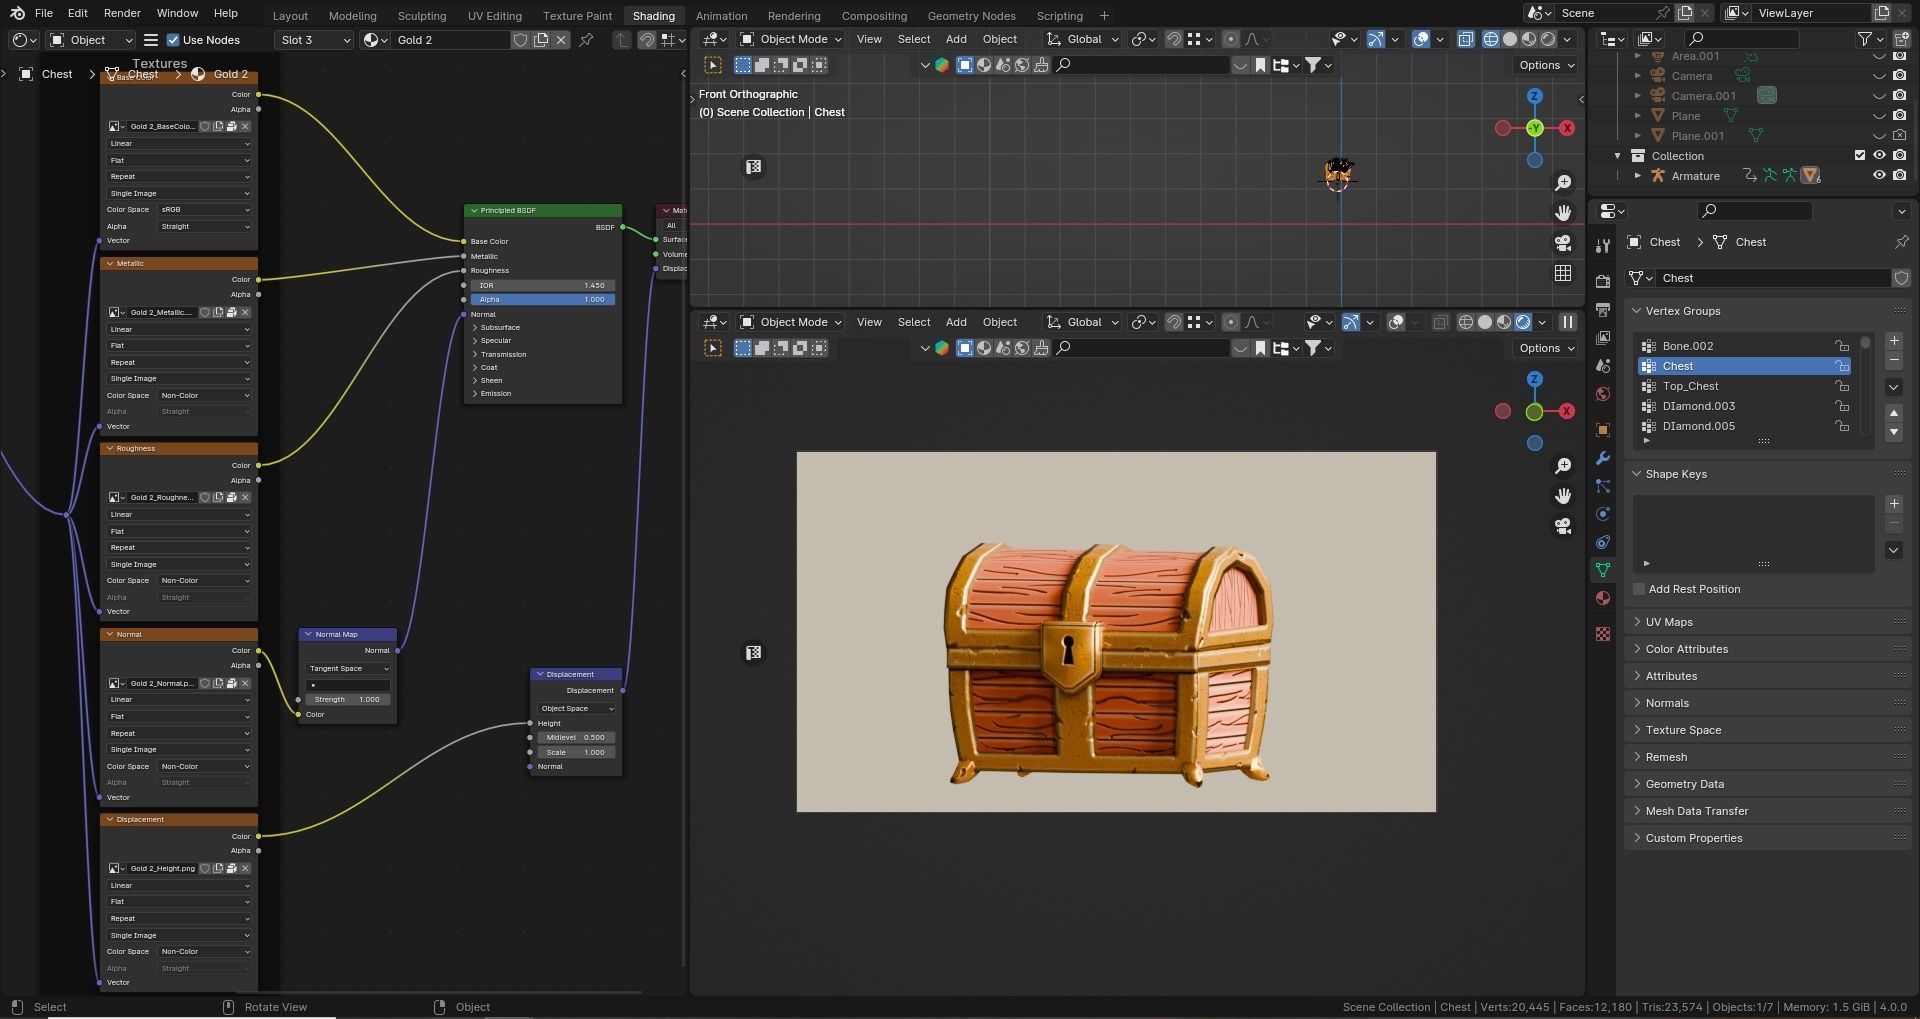Select the DIamond.005 vertex group
The width and height of the screenshot is (1920, 1019).
tap(1743, 426)
